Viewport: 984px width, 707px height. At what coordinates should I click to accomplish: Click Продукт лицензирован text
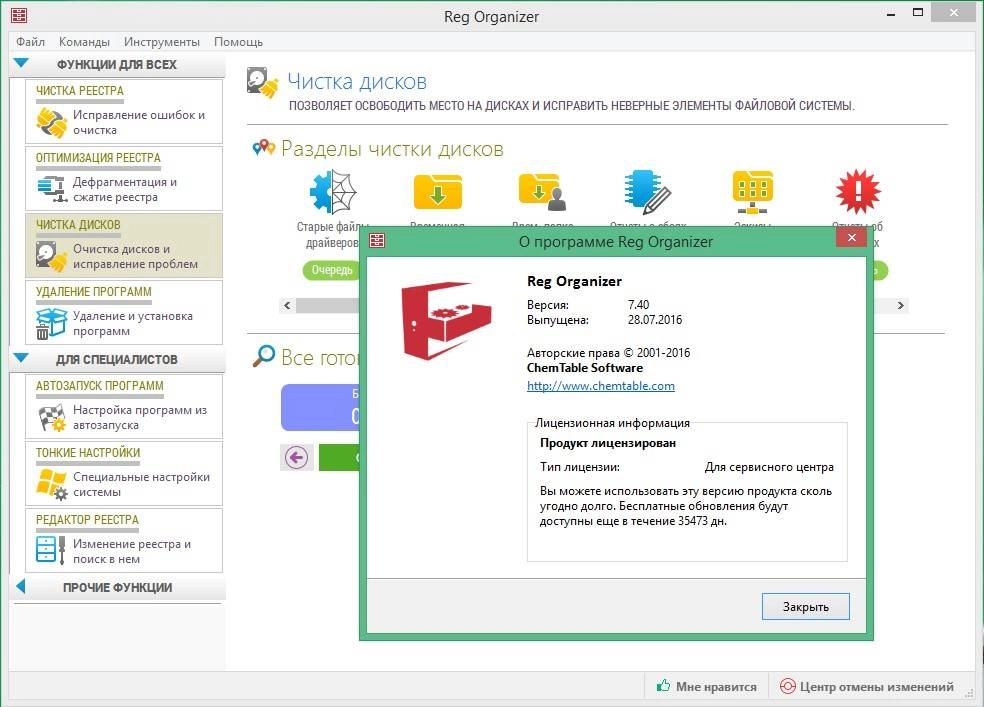[x=607, y=443]
